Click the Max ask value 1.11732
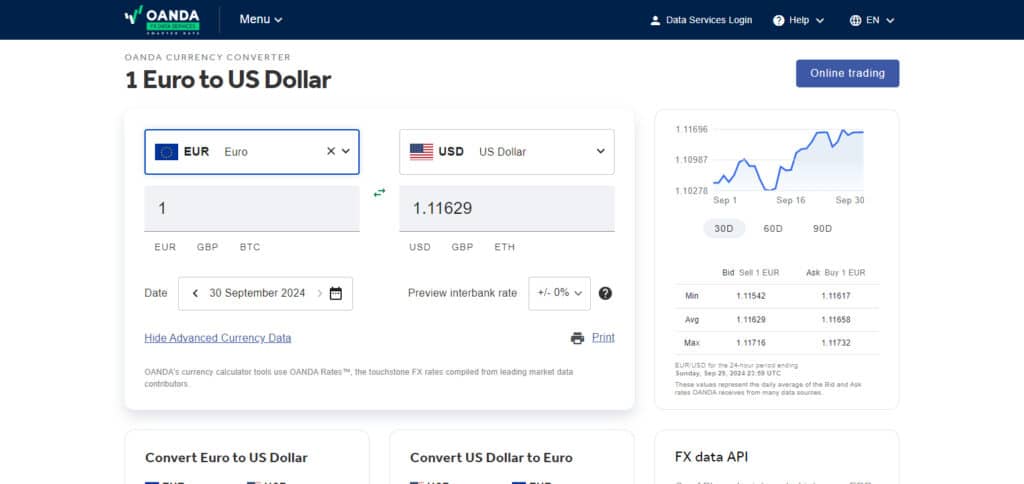The width and height of the screenshot is (1024, 484). 836,343
